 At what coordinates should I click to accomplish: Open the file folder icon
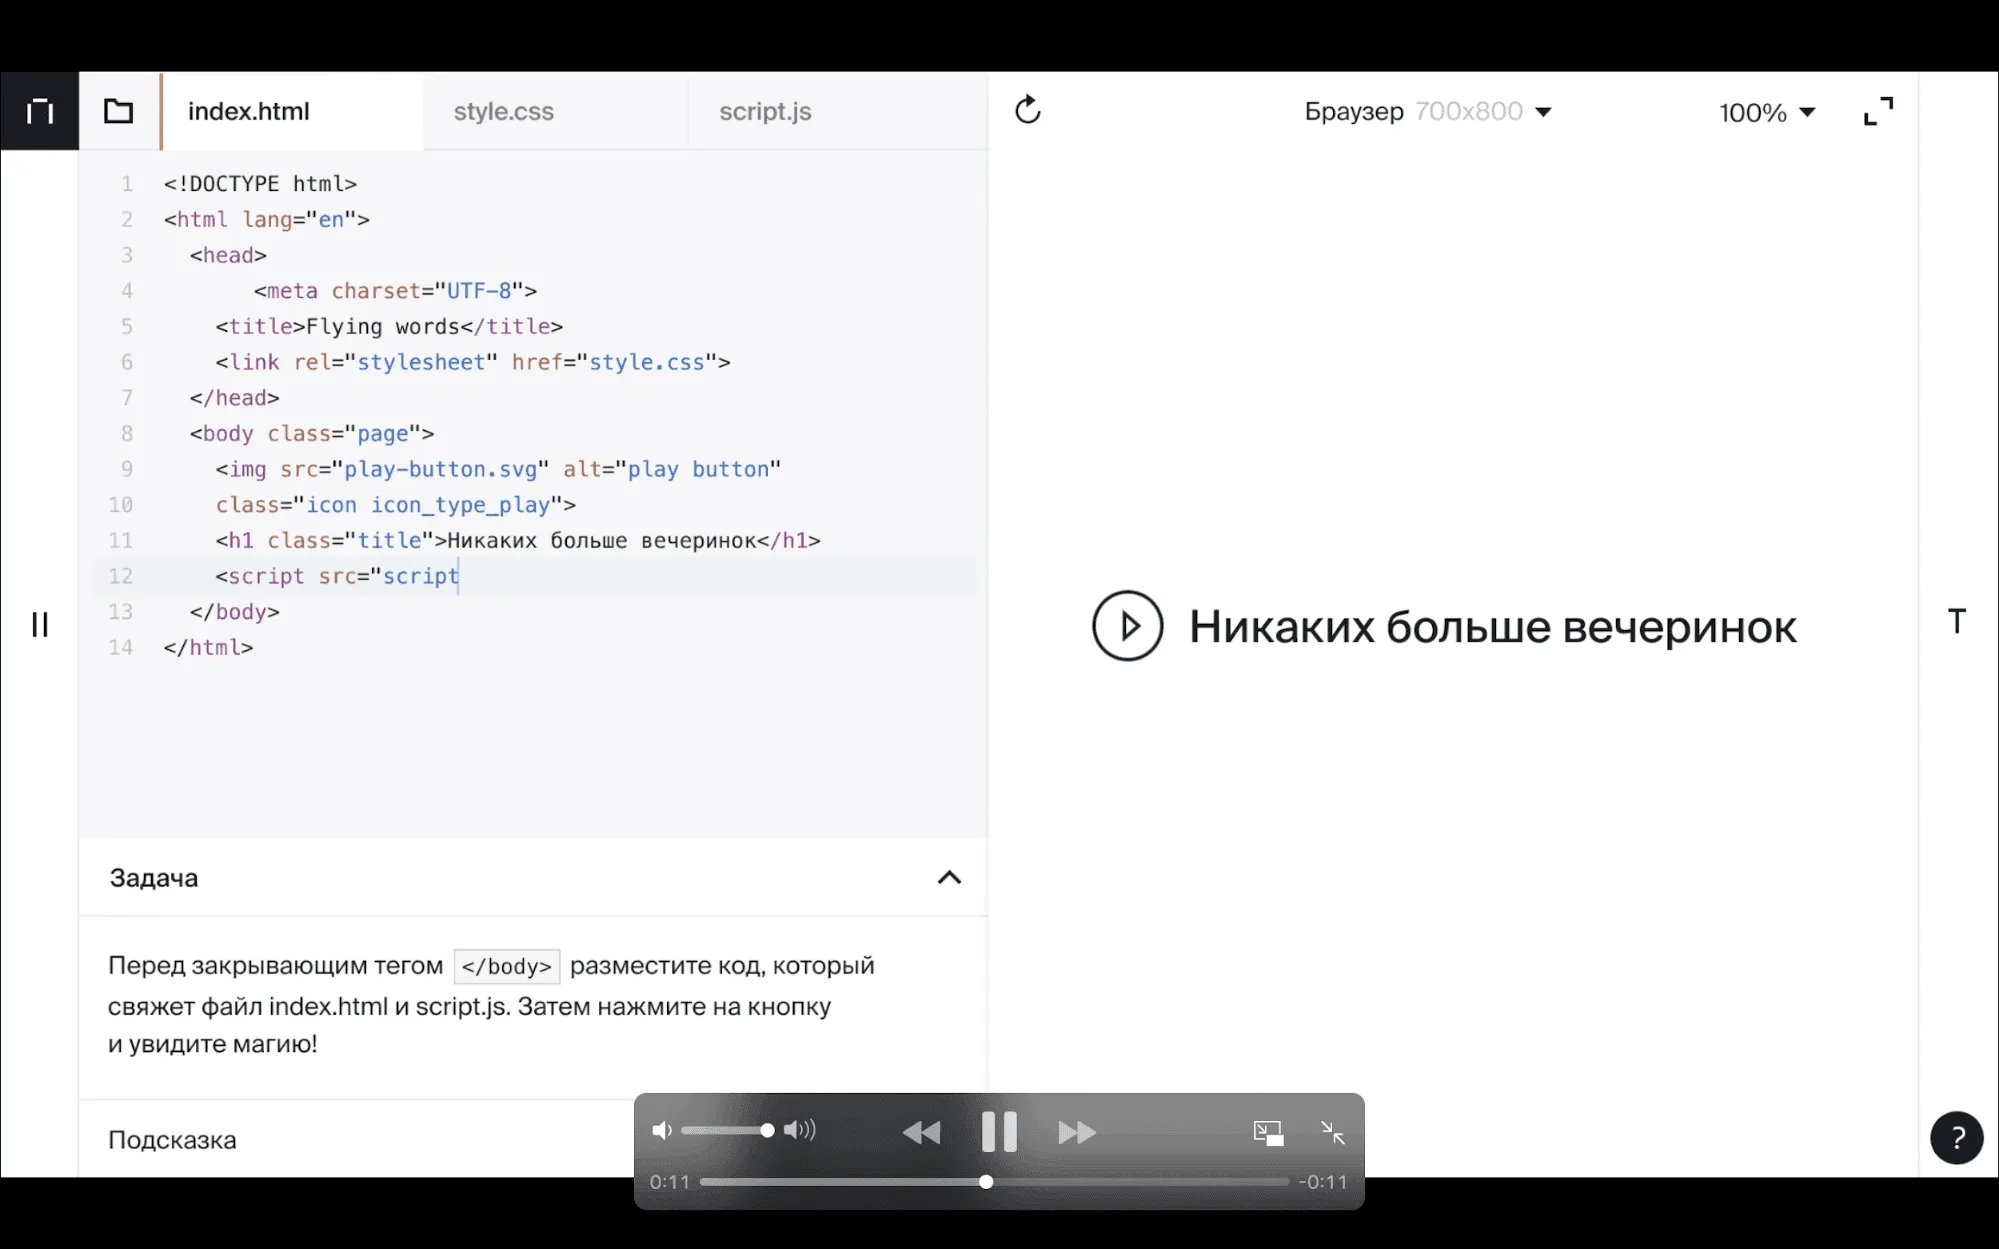(119, 111)
